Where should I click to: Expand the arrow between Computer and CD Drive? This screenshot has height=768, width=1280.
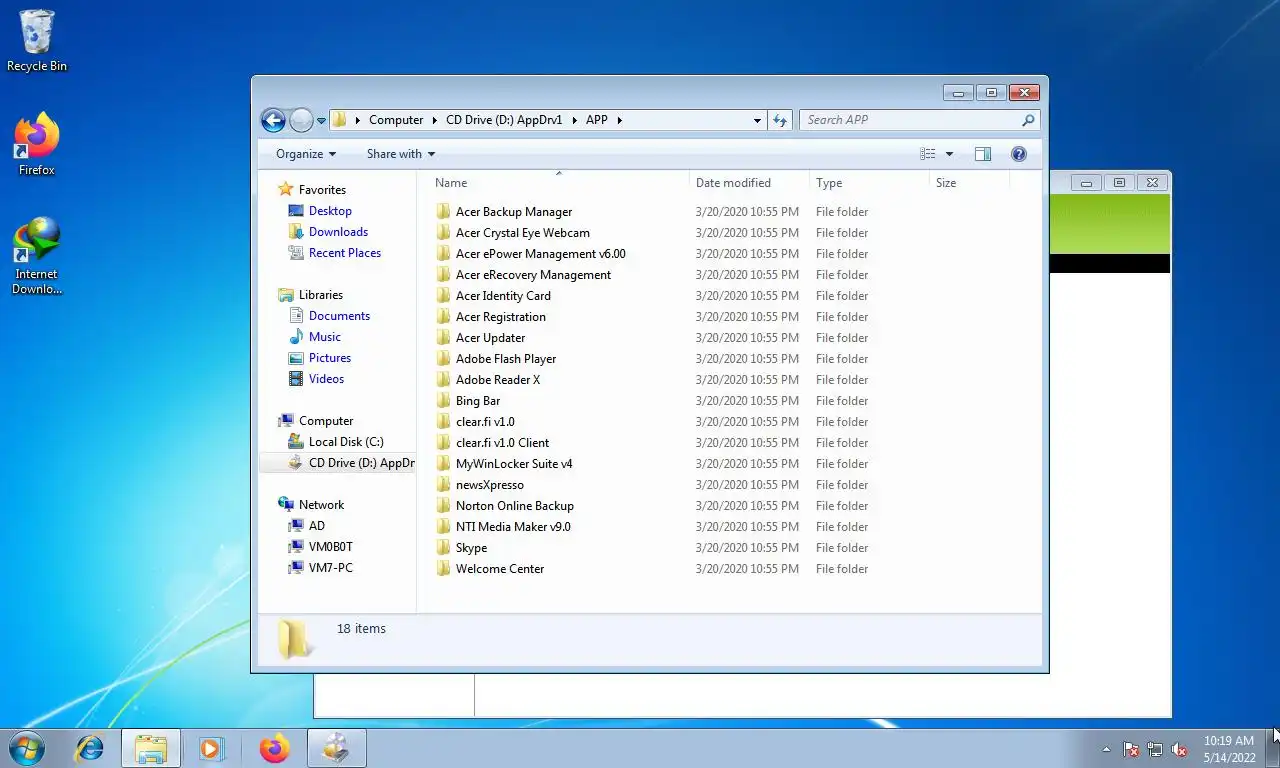[435, 120]
